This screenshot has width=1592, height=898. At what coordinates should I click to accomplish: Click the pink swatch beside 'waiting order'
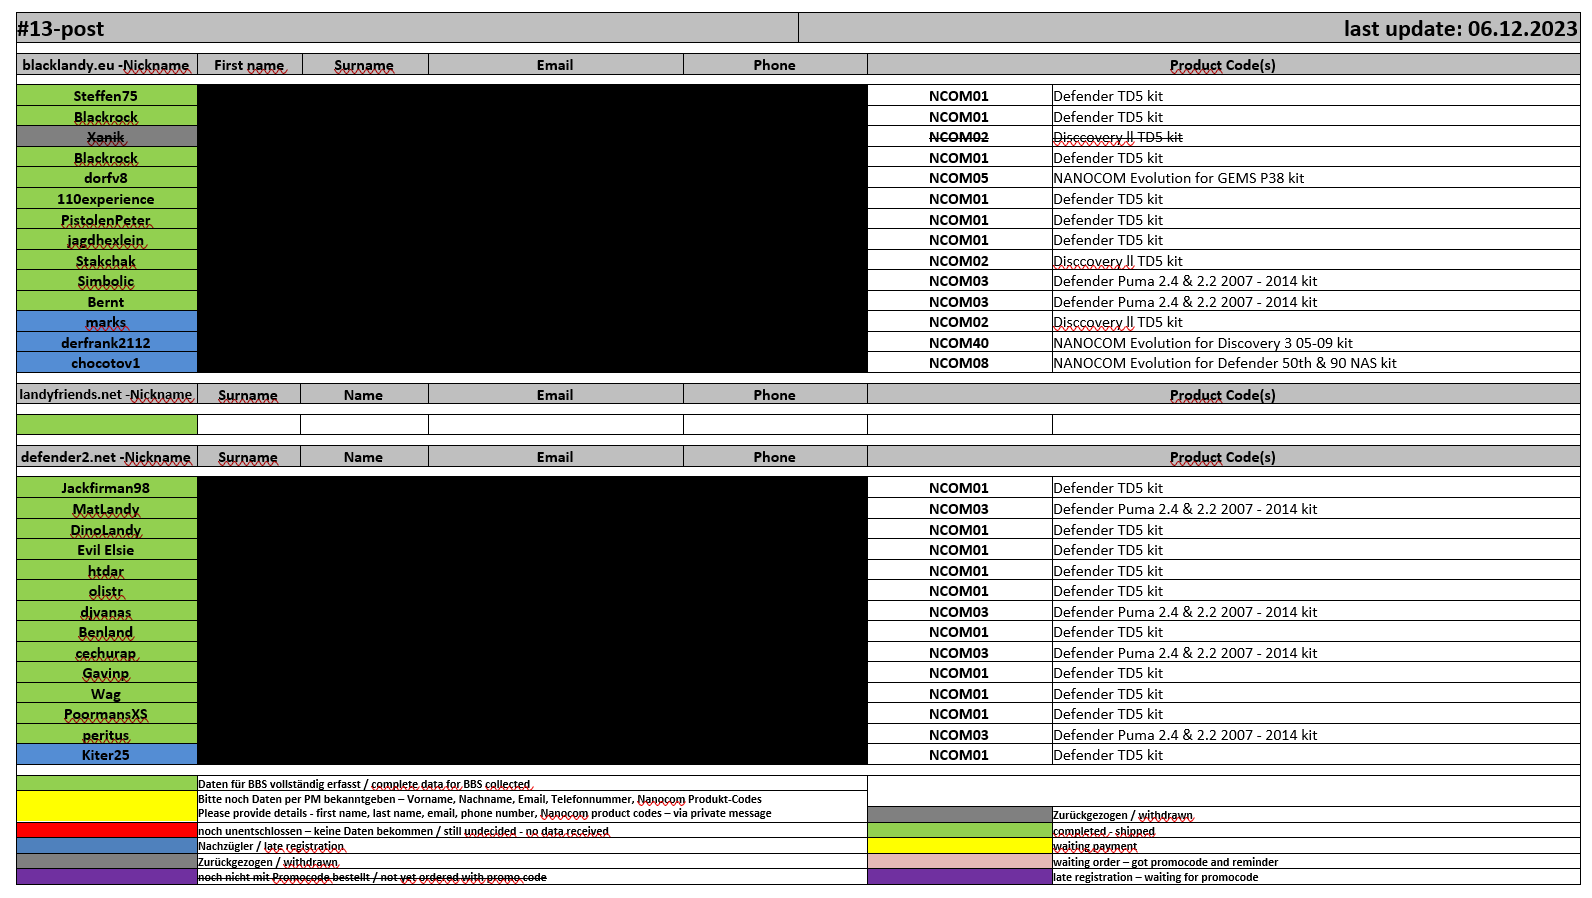click(959, 862)
